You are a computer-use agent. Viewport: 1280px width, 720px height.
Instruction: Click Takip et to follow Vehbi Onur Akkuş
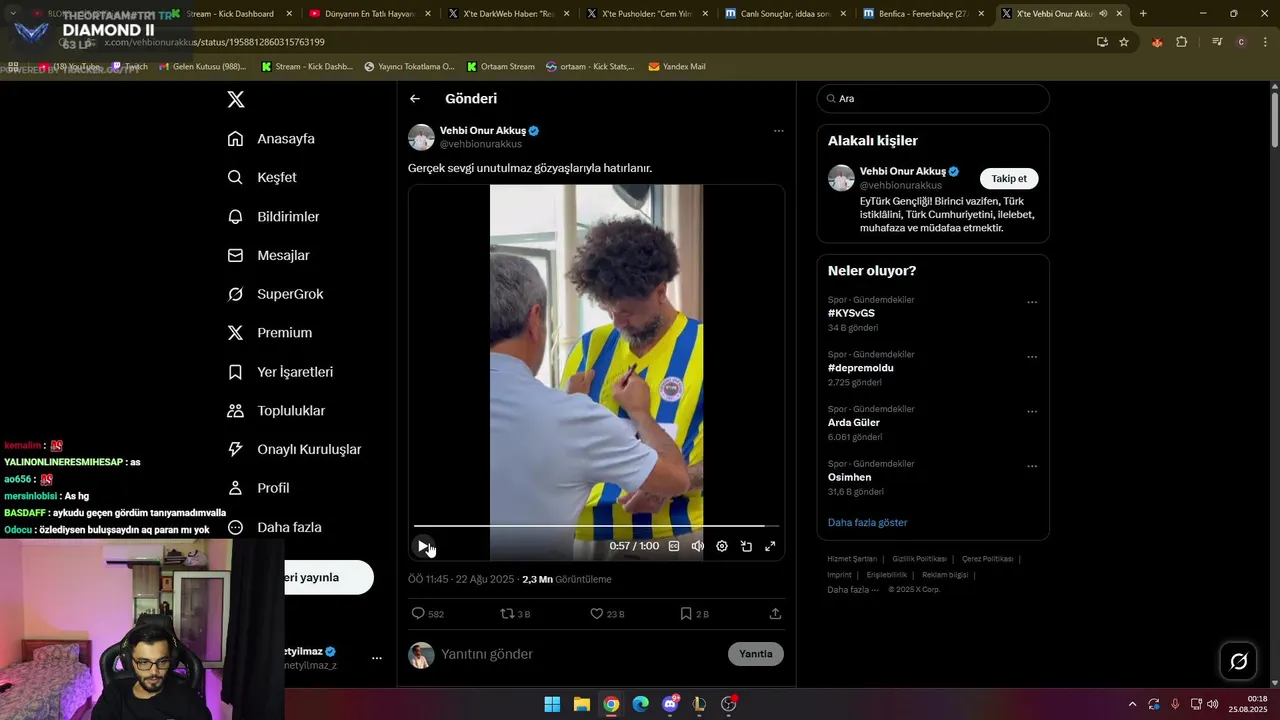coord(1009,179)
